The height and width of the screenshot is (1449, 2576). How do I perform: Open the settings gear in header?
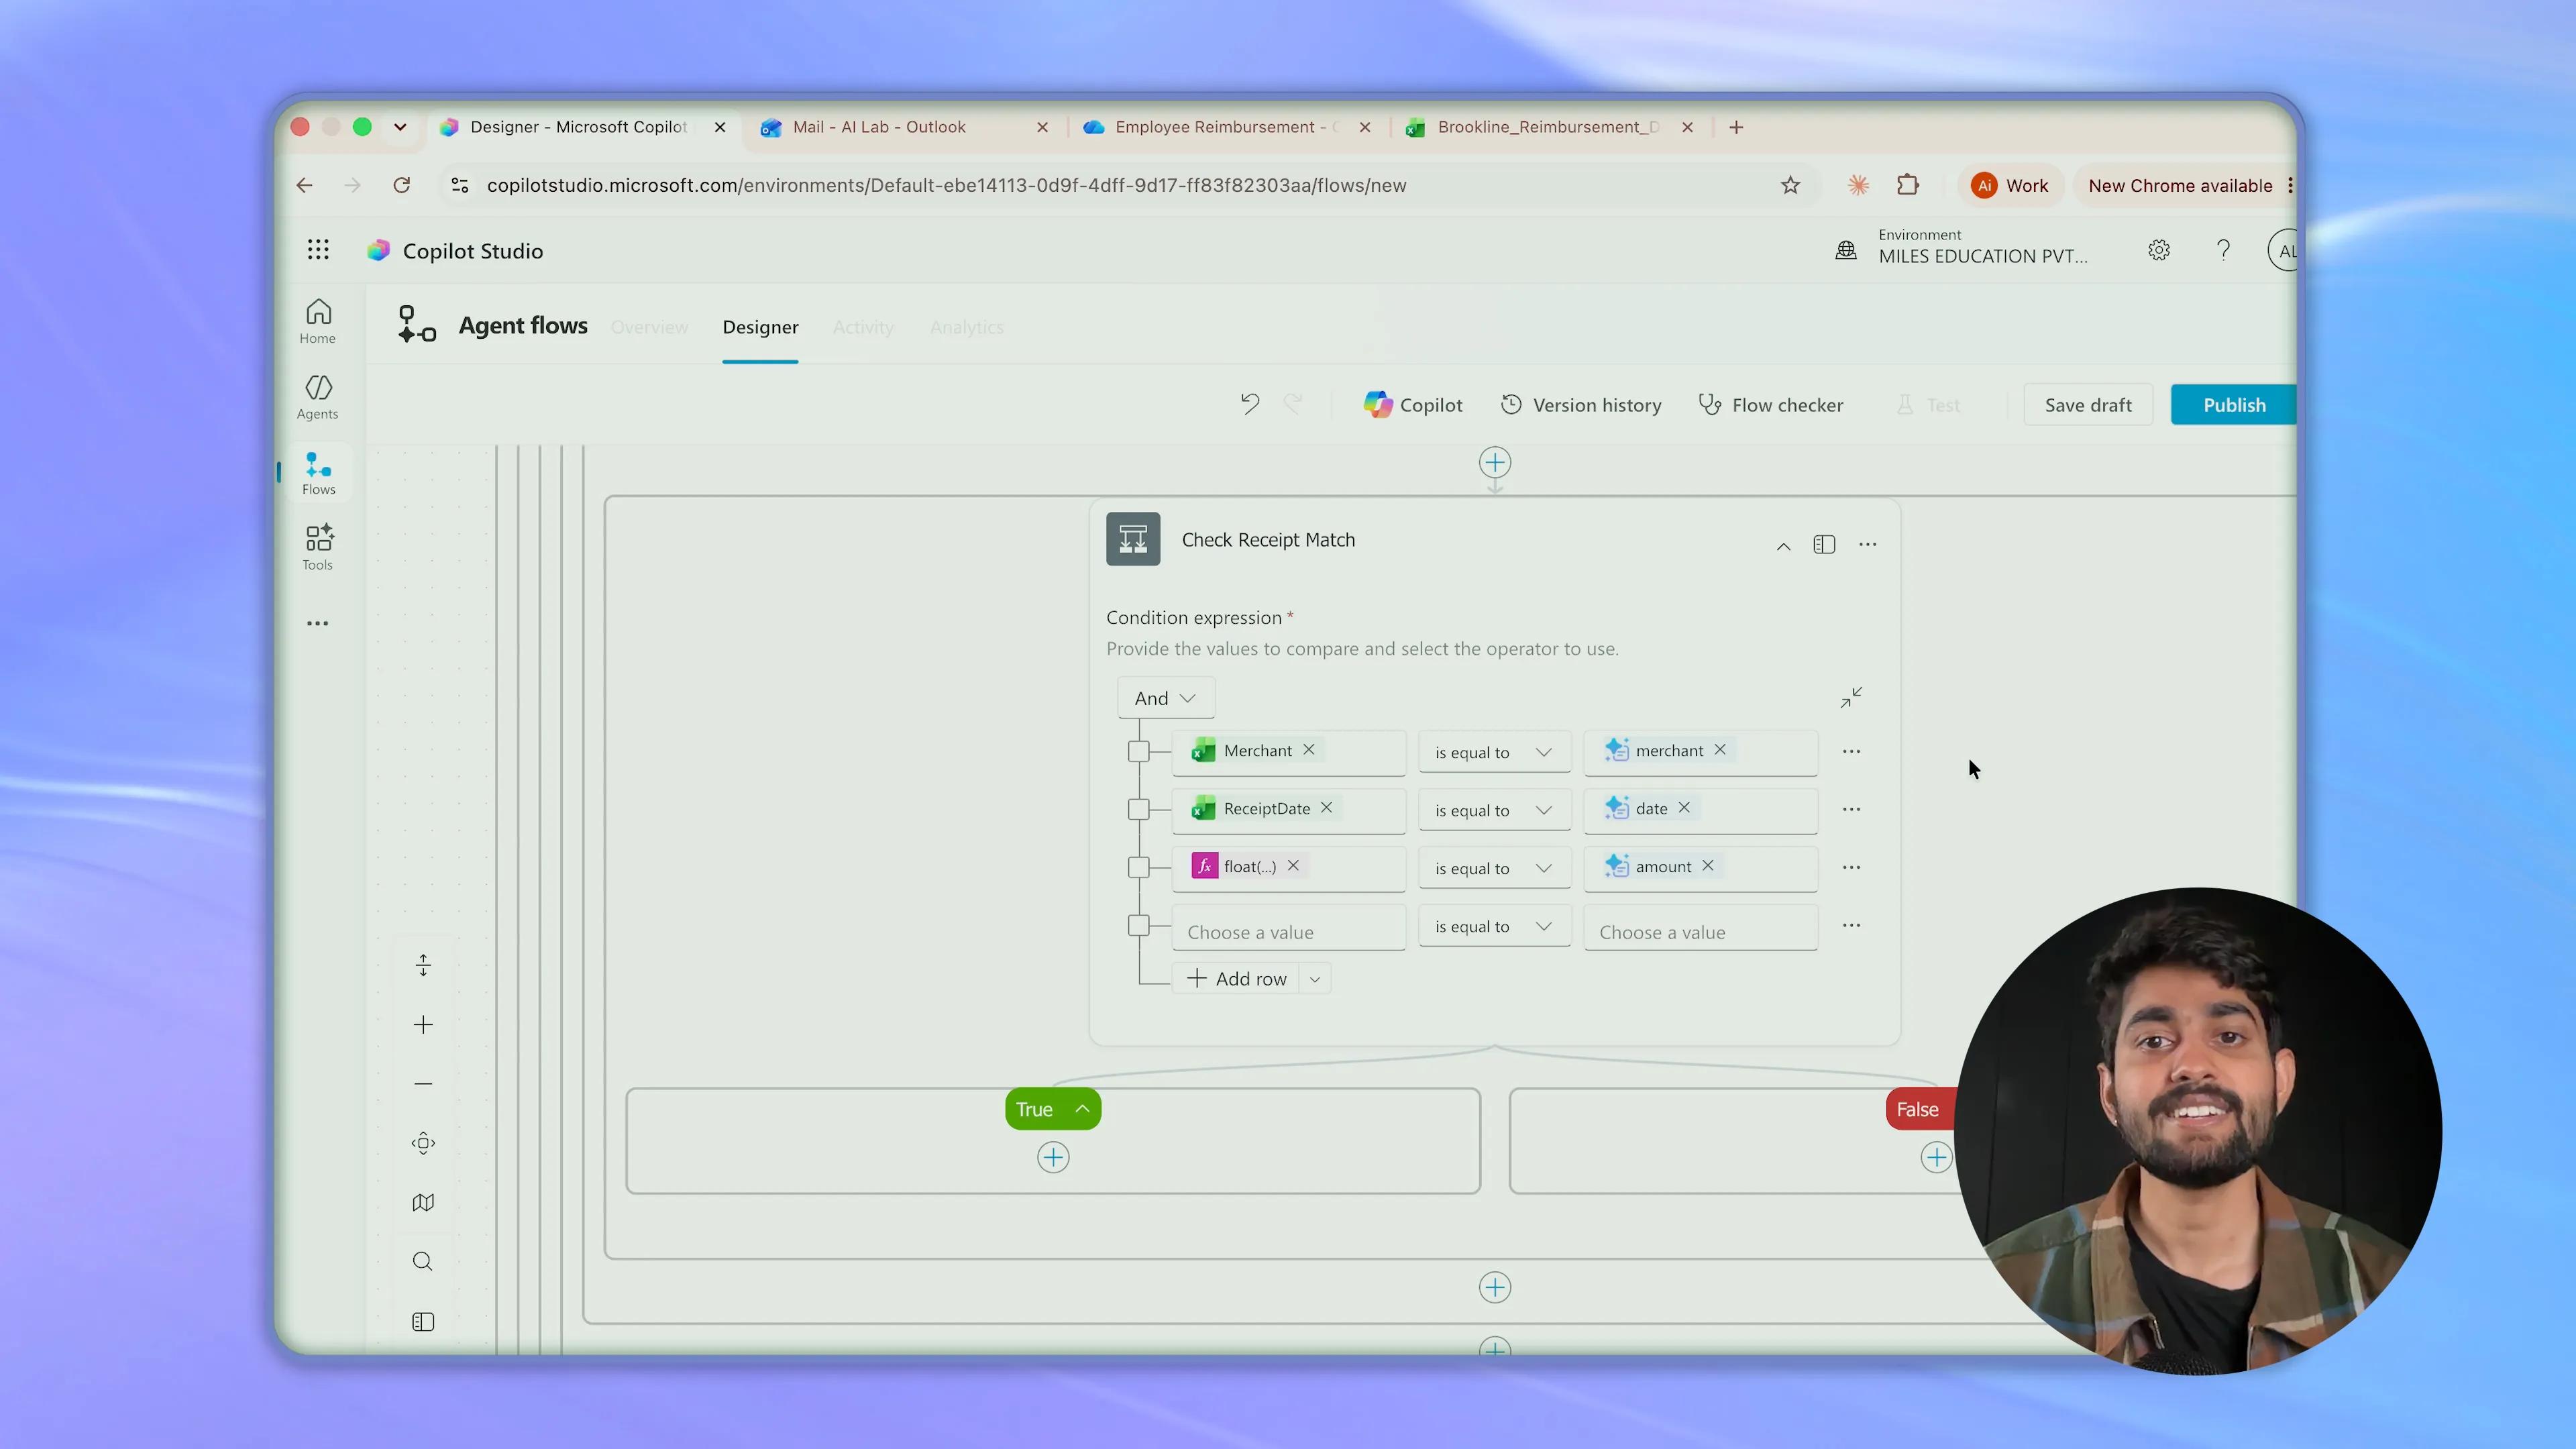[x=2159, y=250]
